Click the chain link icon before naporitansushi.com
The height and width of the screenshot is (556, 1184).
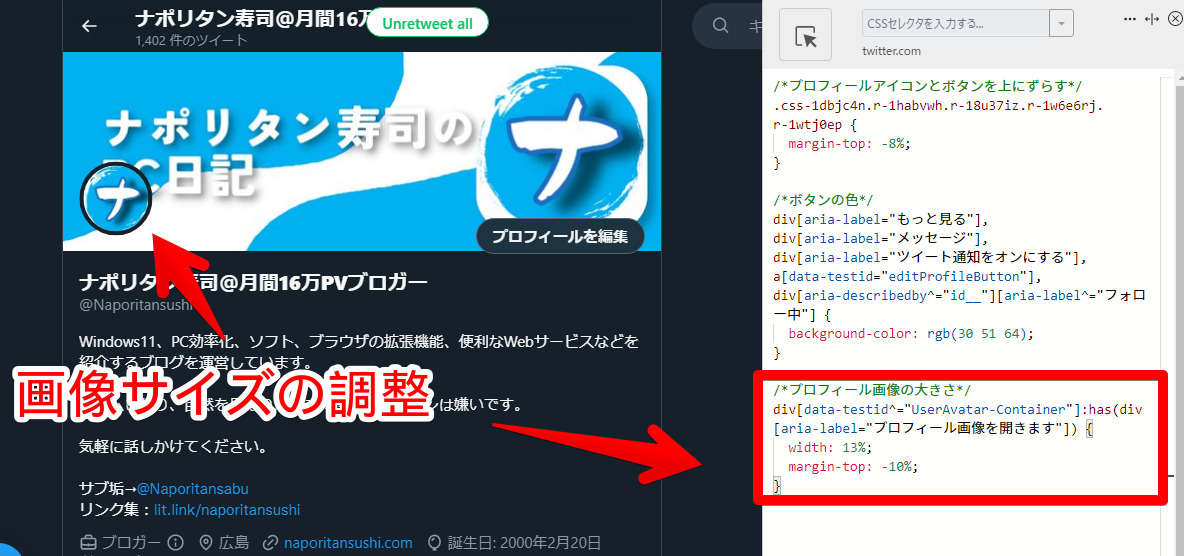[x=270, y=542]
